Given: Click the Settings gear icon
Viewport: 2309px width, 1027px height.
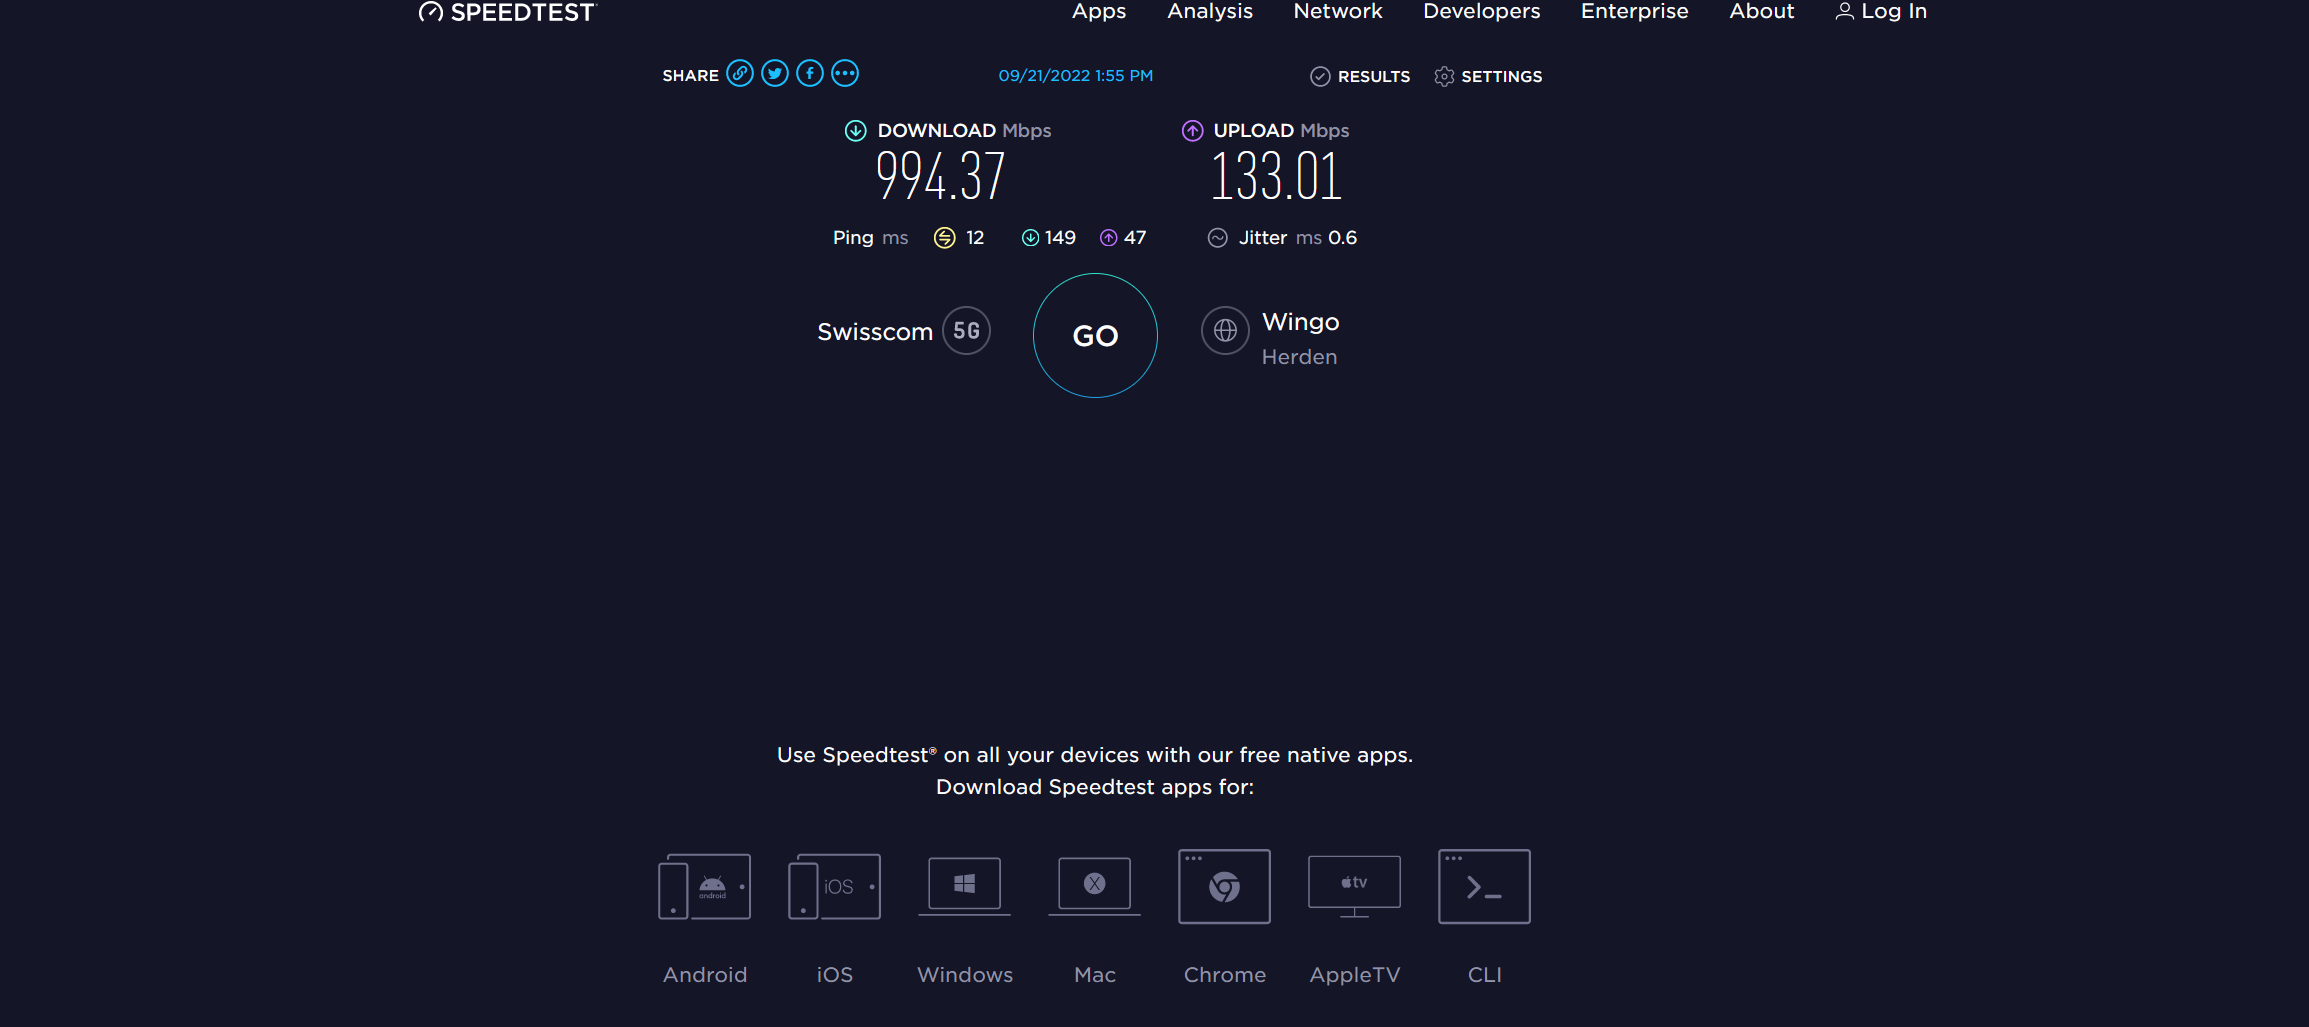Looking at the screenshot, I should tap(1444, 77).
